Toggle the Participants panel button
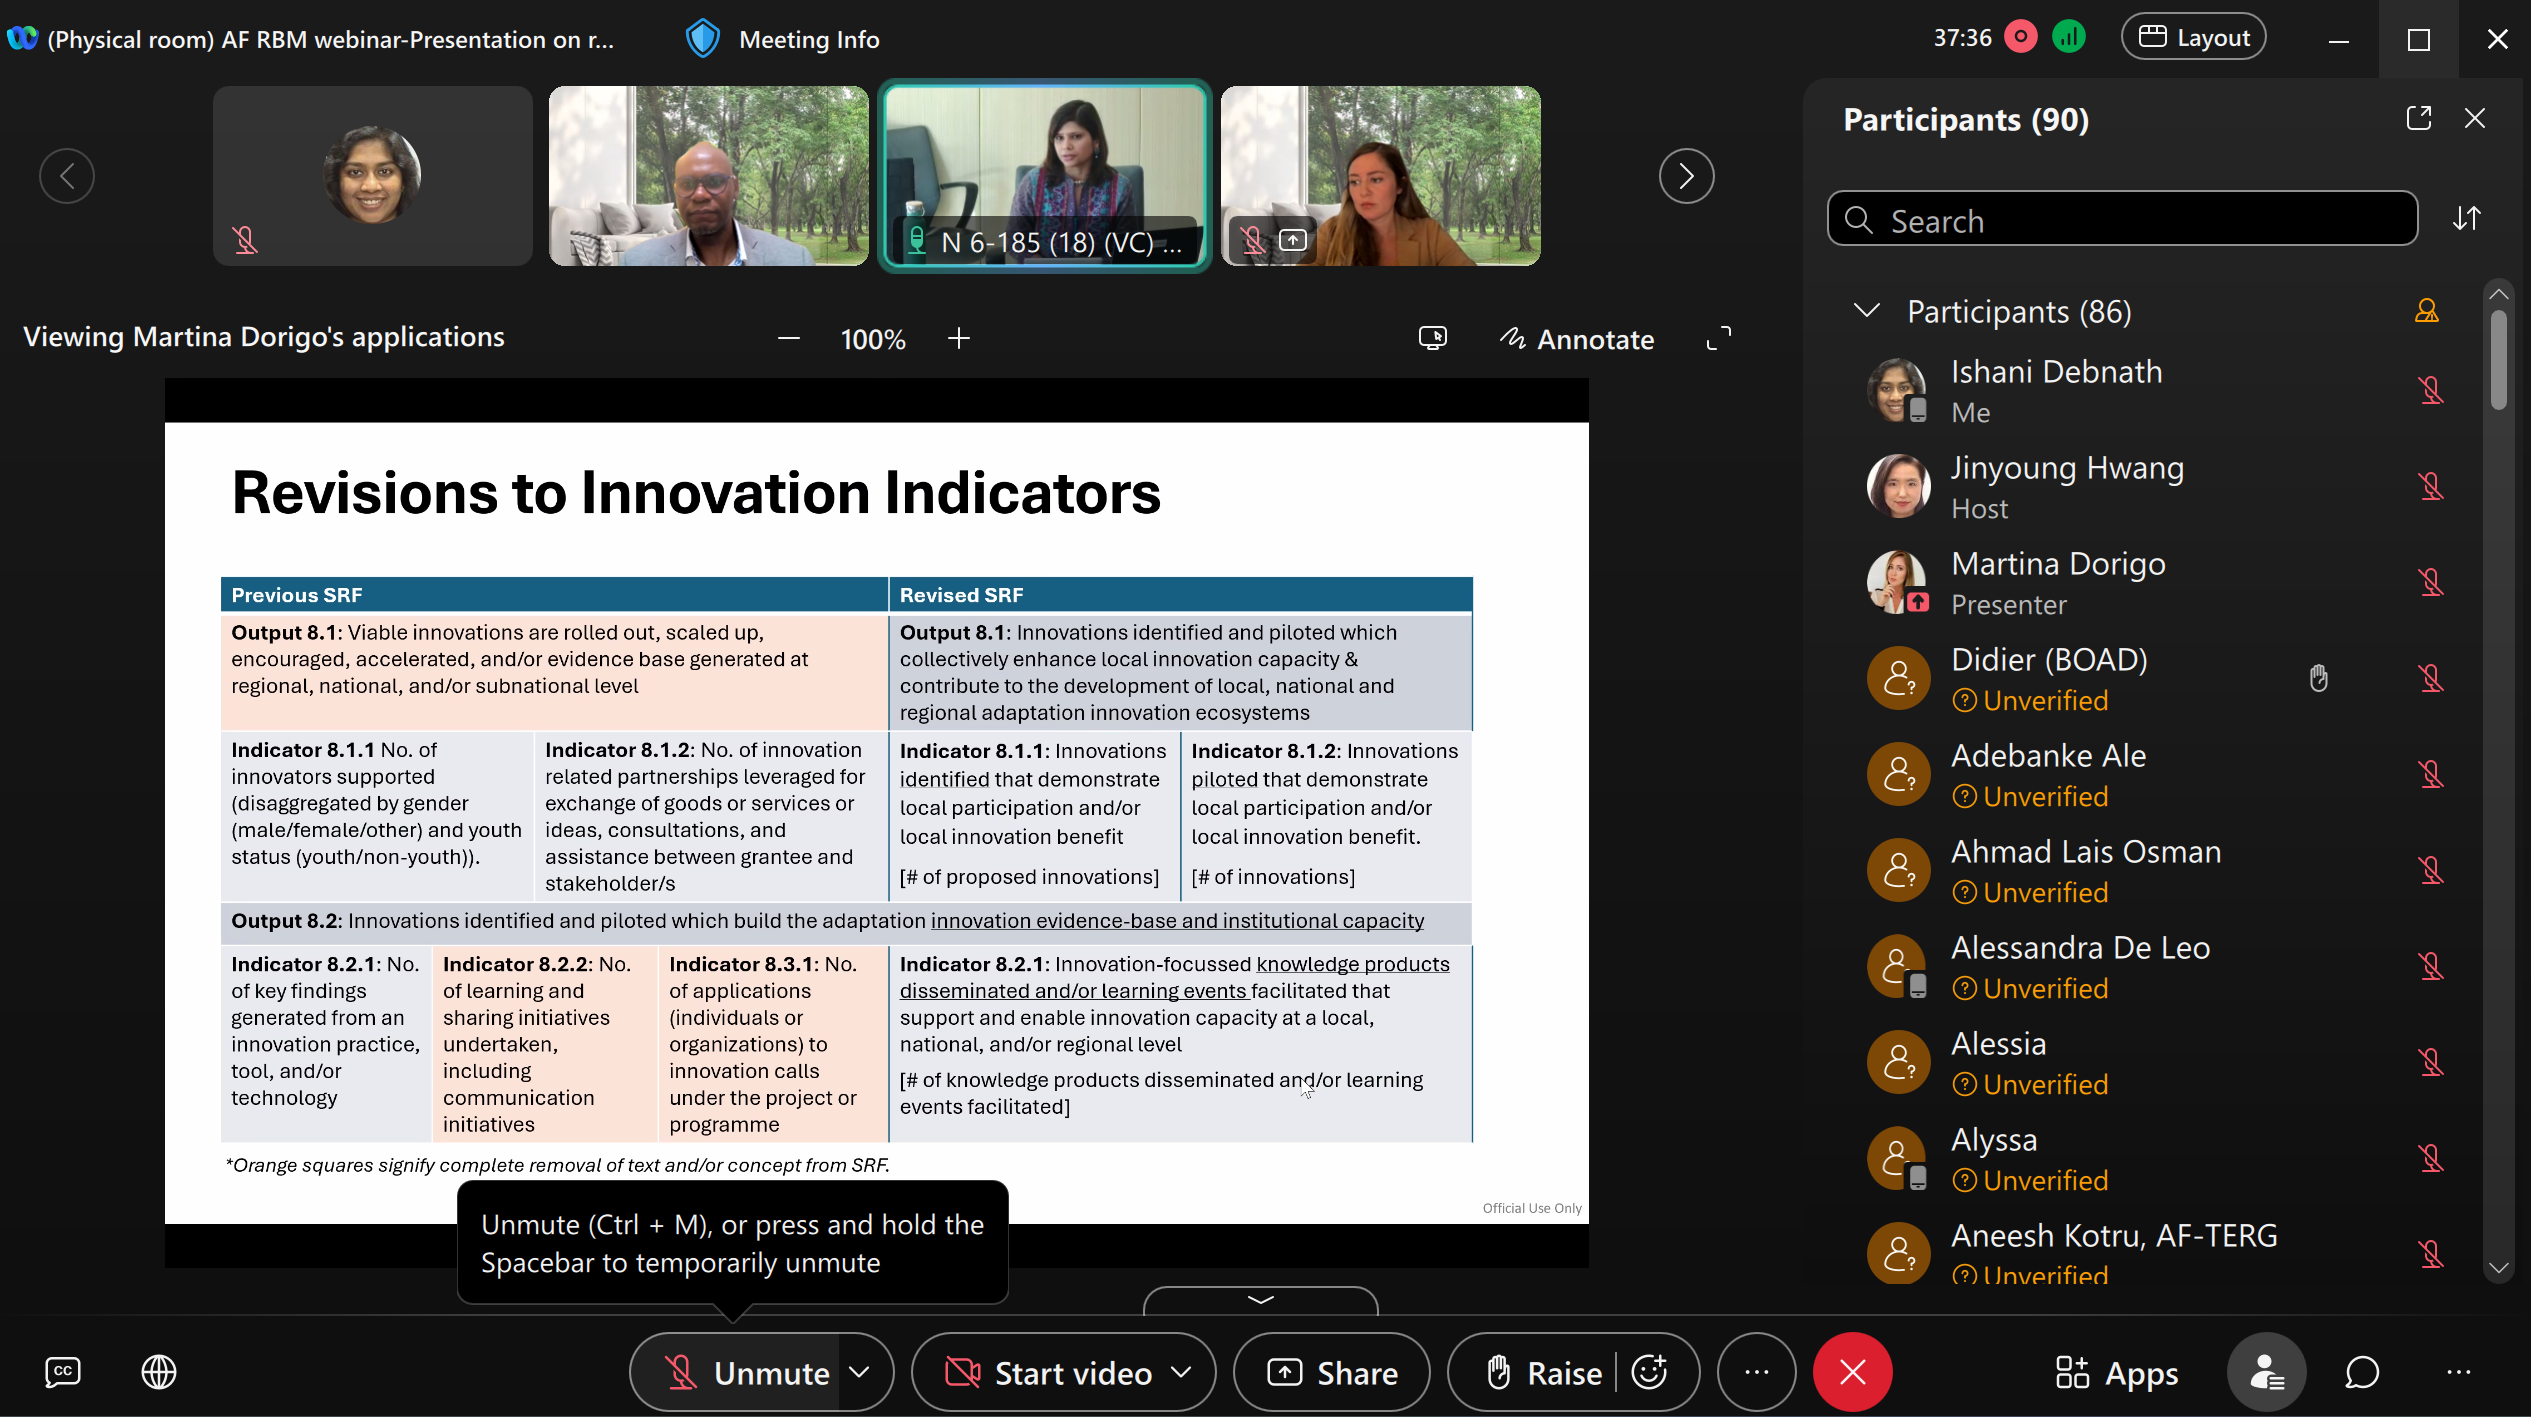Viewport: 2531px width, 1417px height. coord(2266,1372)
